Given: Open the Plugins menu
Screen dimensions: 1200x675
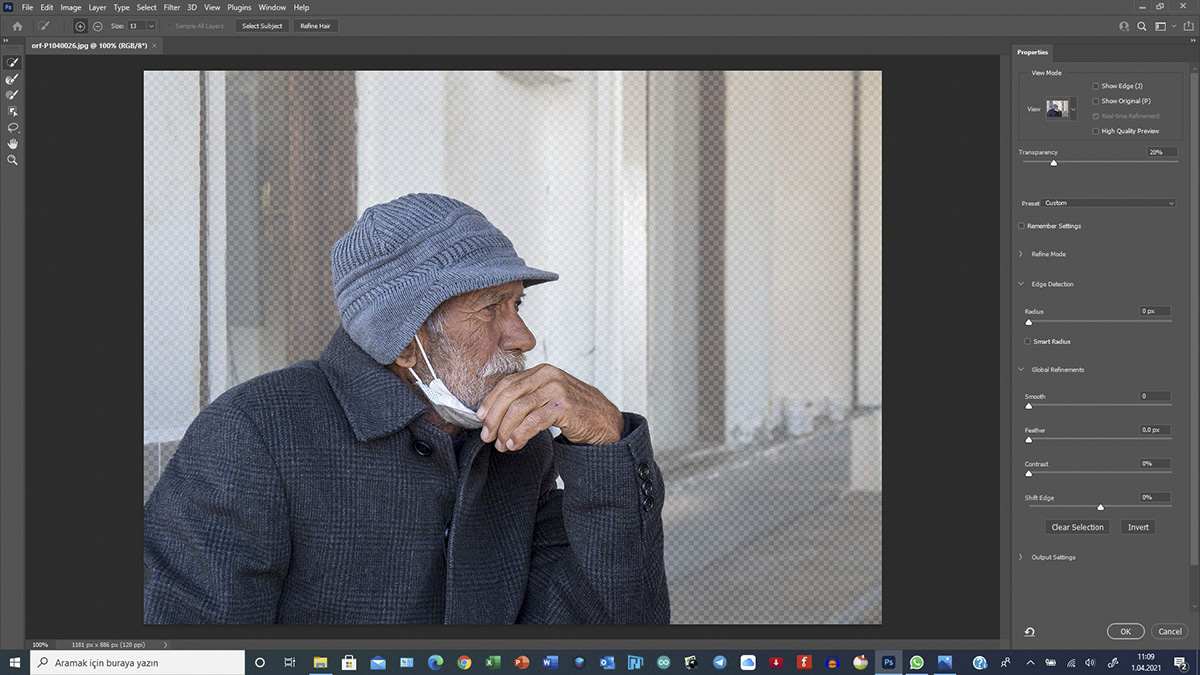Looking at the screenshot, I should [239, 7].
